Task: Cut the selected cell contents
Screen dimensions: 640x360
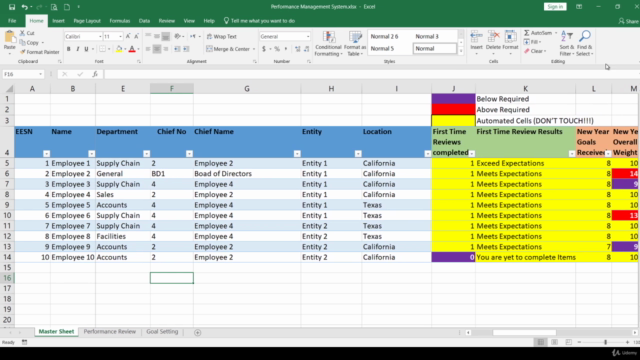Action: coord(27,33)
